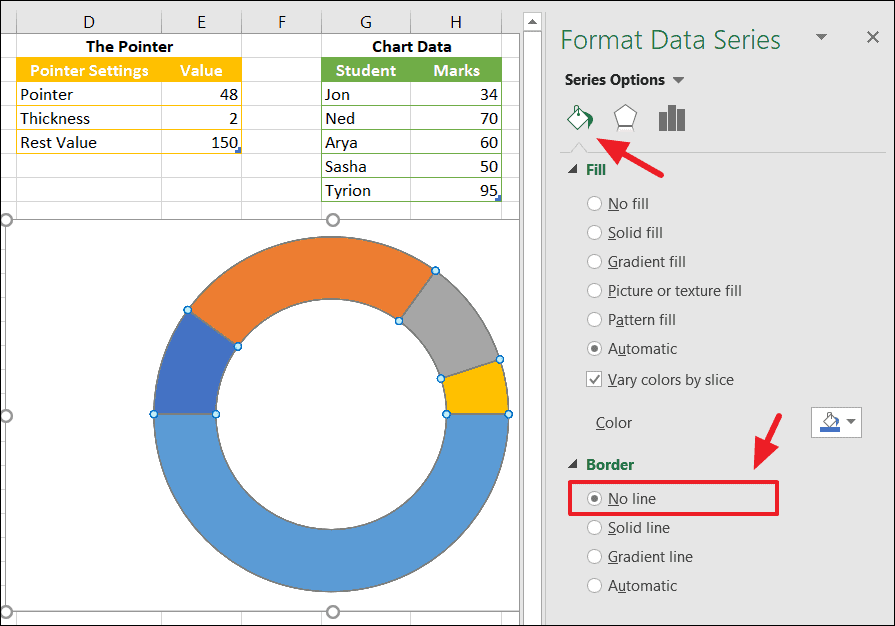Open the Effects pentagon icon
895x626 pixels.
click(x=625, y=117)
